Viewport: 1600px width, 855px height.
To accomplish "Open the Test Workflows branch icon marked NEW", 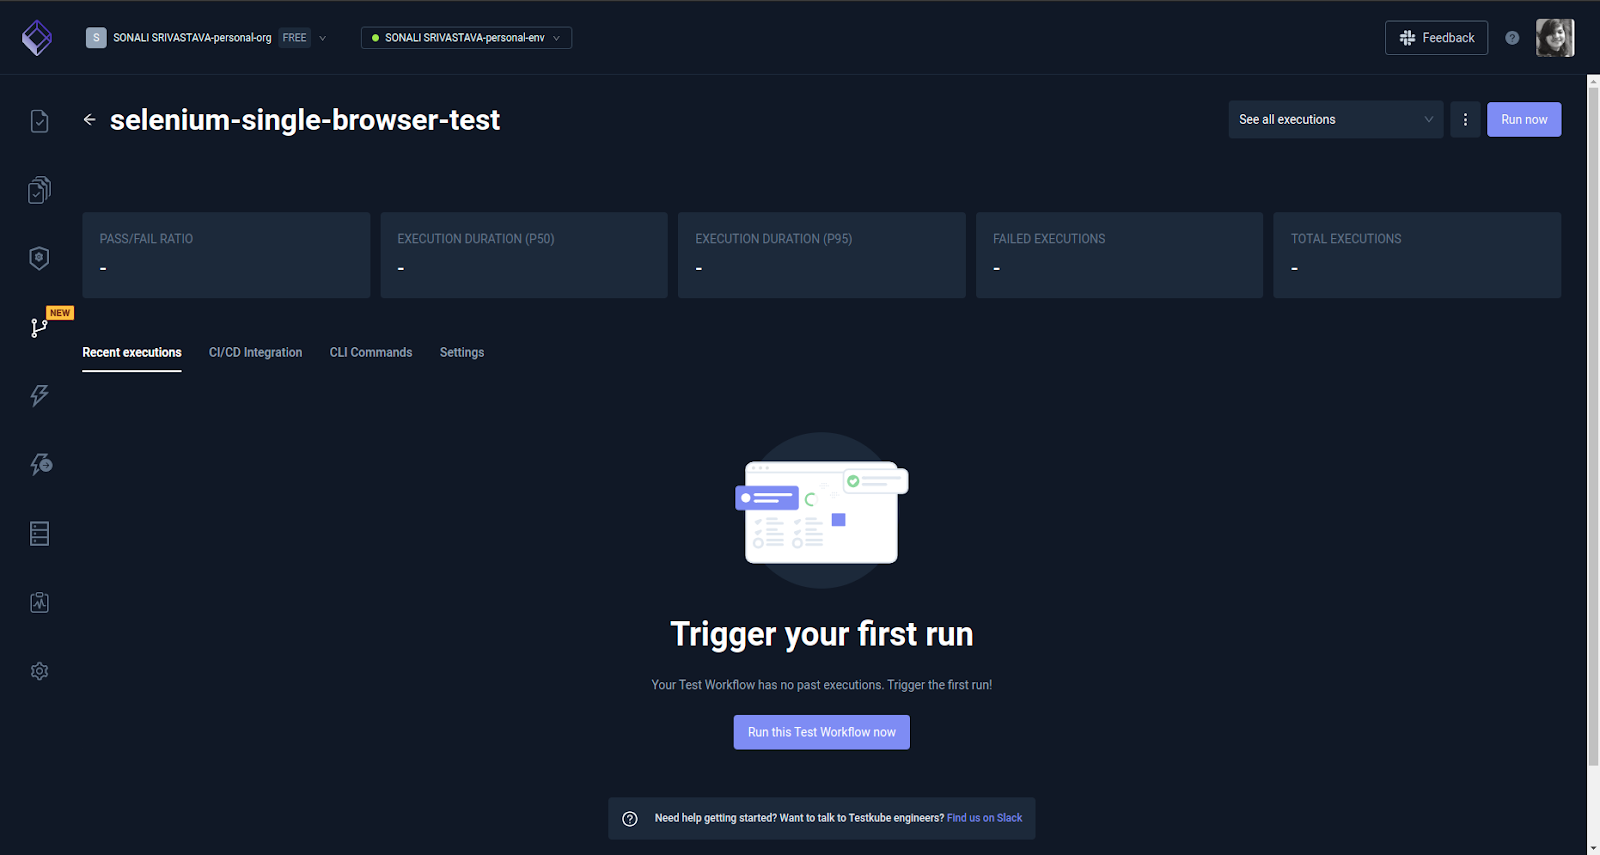I will [x=39, y=327].
